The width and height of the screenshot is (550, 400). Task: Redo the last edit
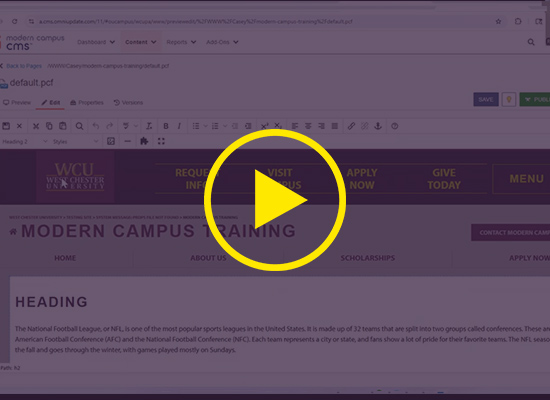tap(109, 126)
